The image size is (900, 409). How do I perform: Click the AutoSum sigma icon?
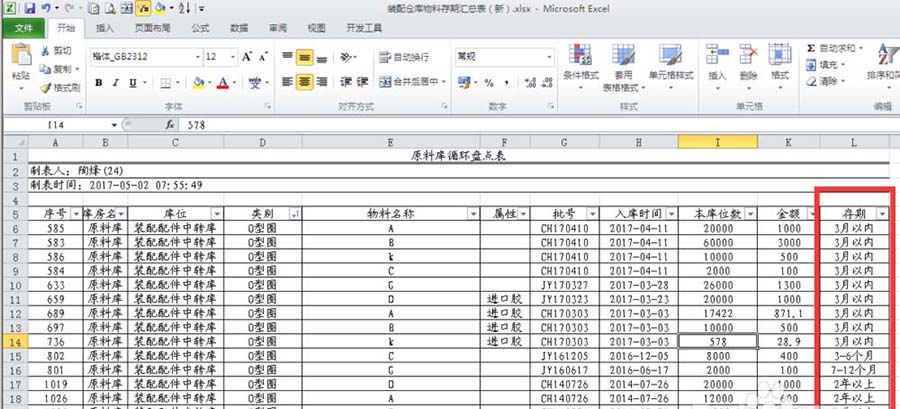click(809, 48)
